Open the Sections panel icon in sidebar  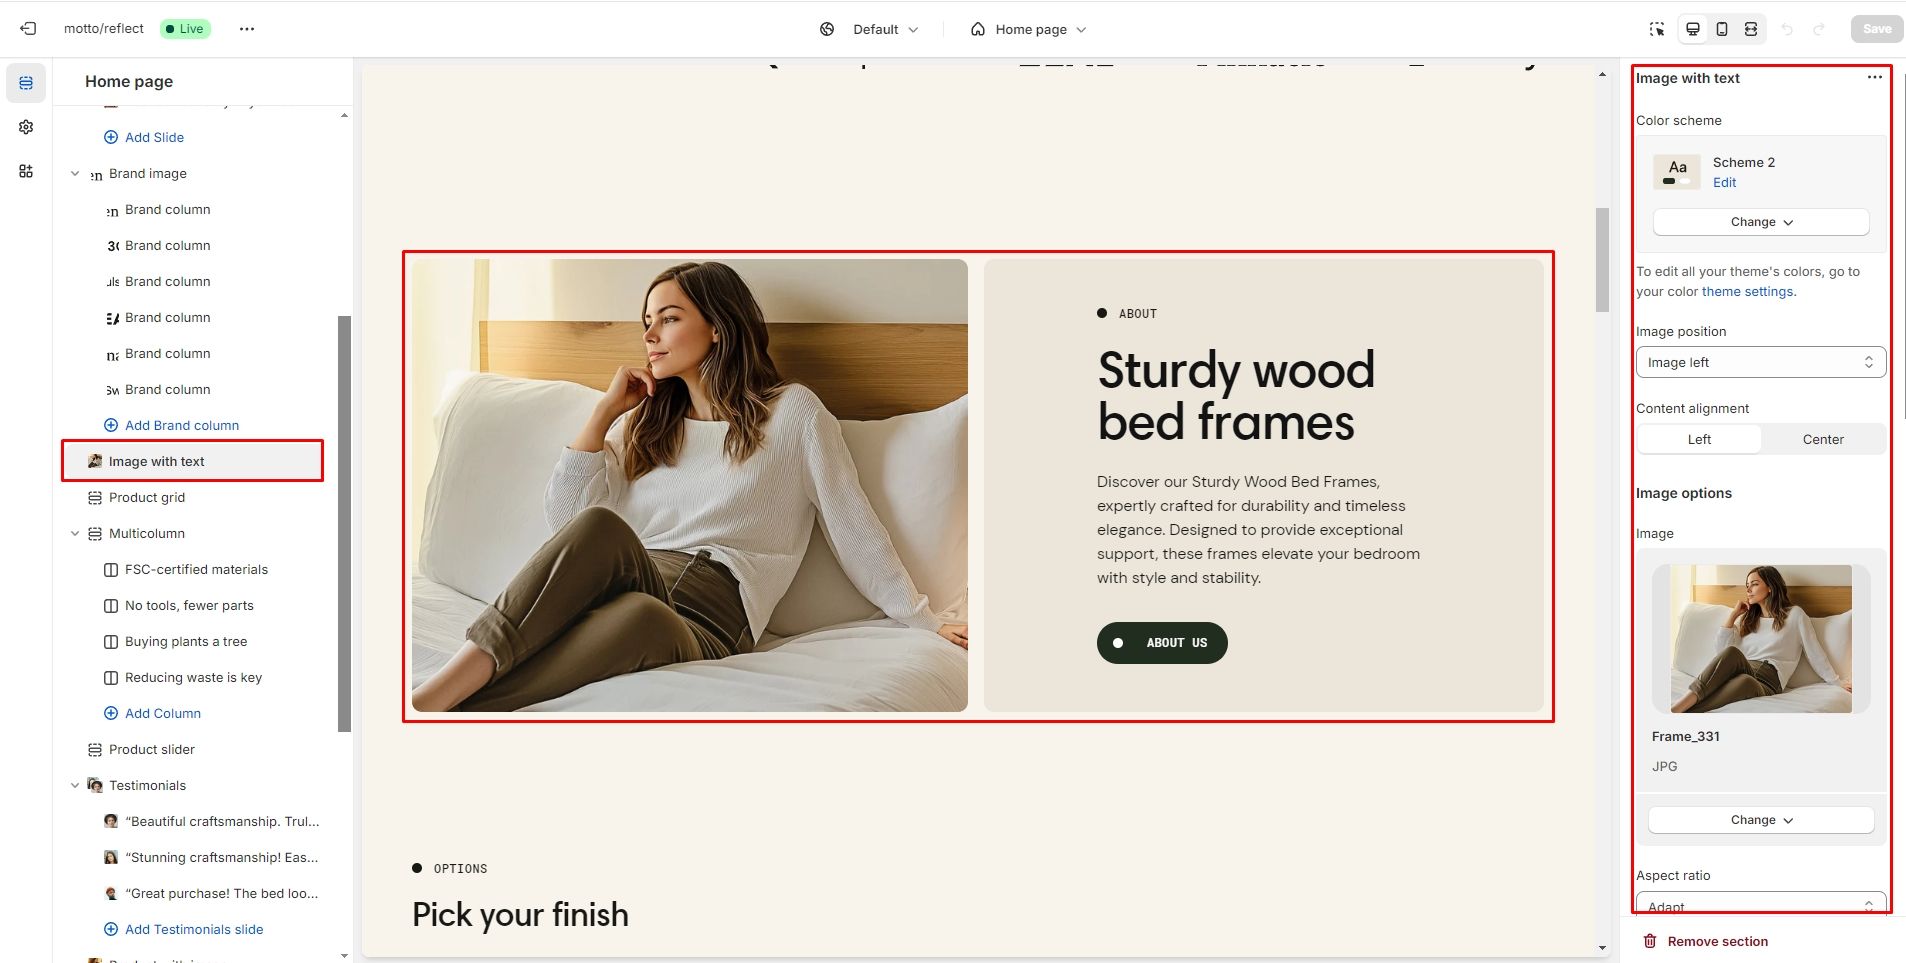pyautogui.click(x=26, y=83)
